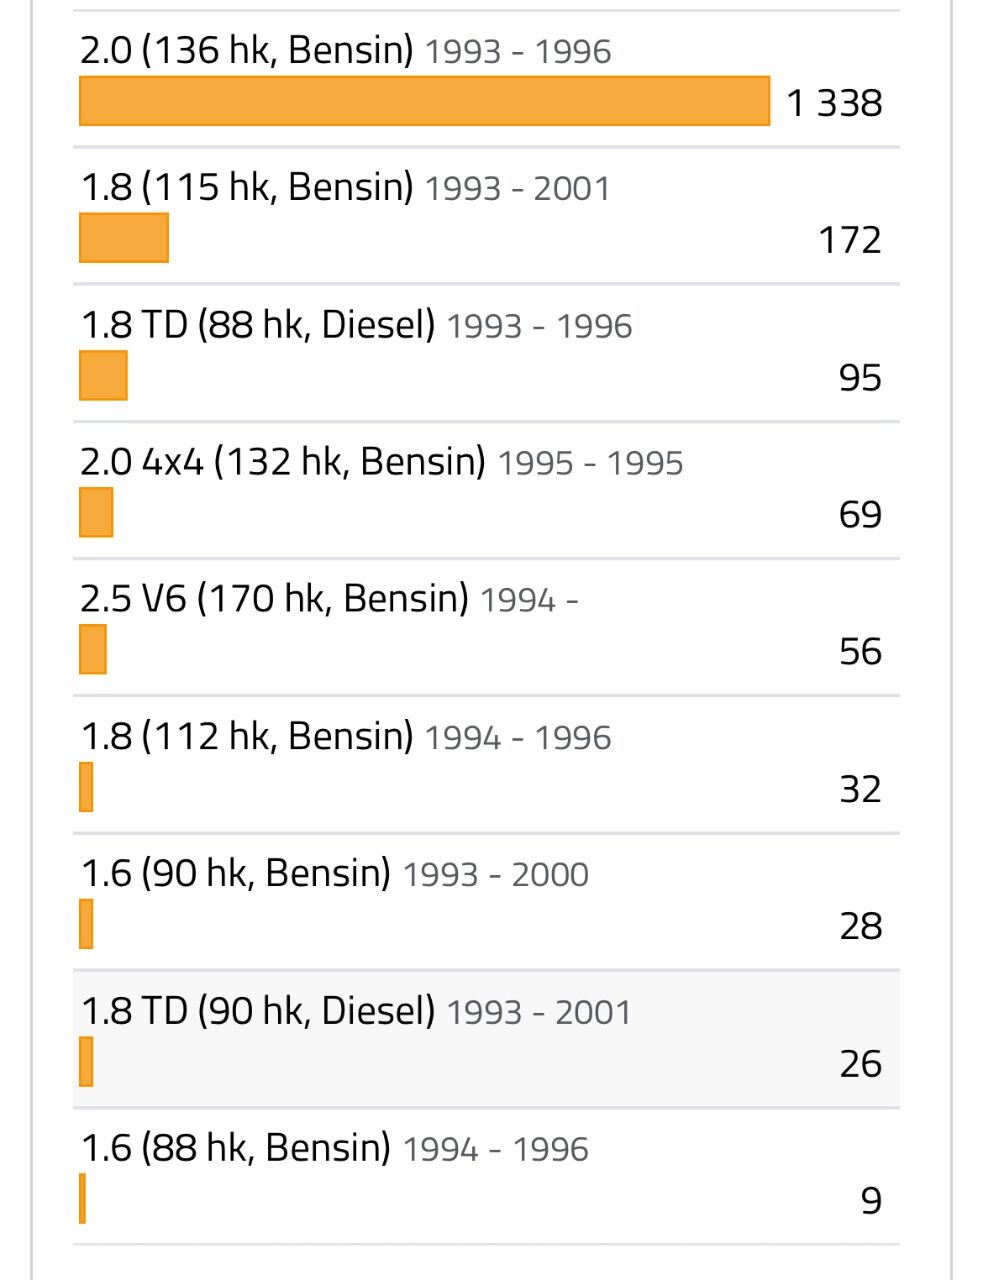Open the 2.5 V6 (170 hk, Bensin) entry
Screen dimensions: 983x1280
coord(274,599)
